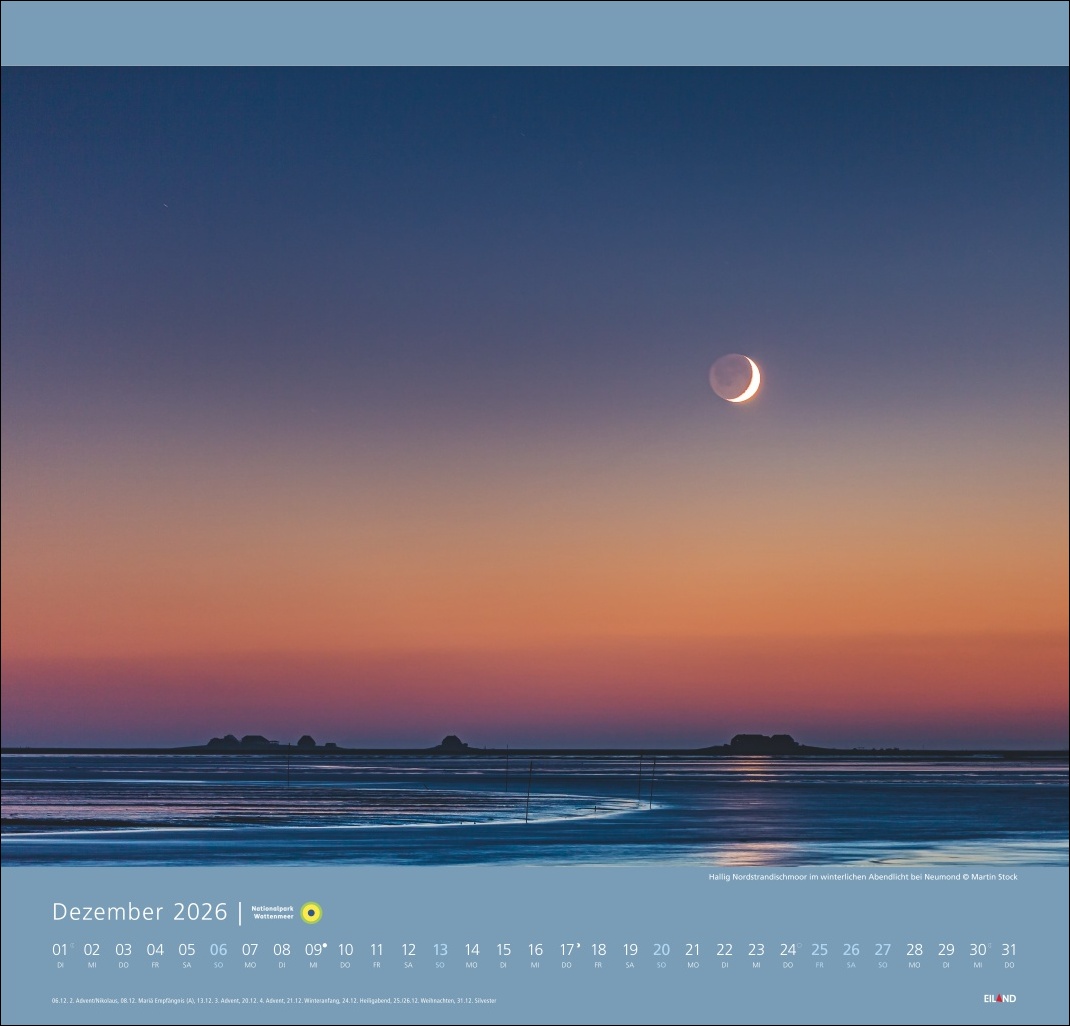Select Sunday the 13 in the calendar
Screen dimensions: 1070x1026
pyautogui.click(x=440, y=950)
